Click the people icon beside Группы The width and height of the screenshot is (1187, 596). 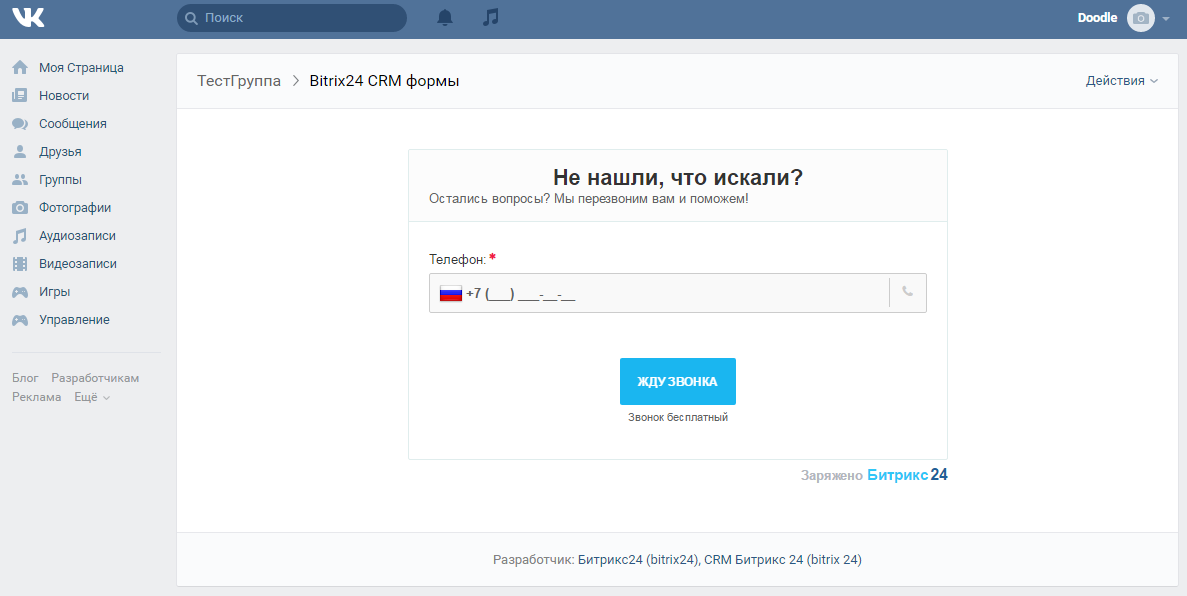point(20,179)
